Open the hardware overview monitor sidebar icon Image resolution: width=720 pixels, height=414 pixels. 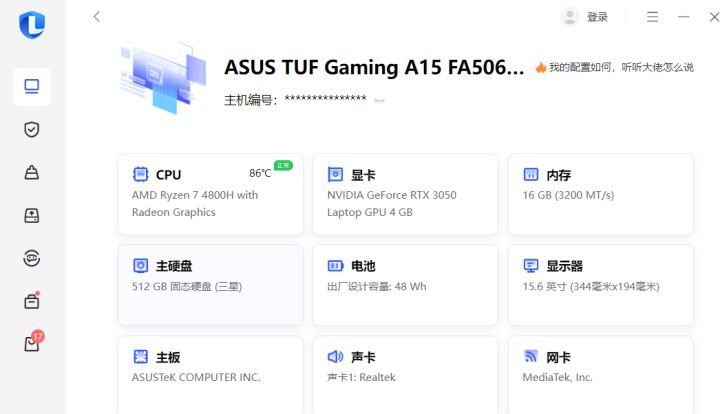32,86
